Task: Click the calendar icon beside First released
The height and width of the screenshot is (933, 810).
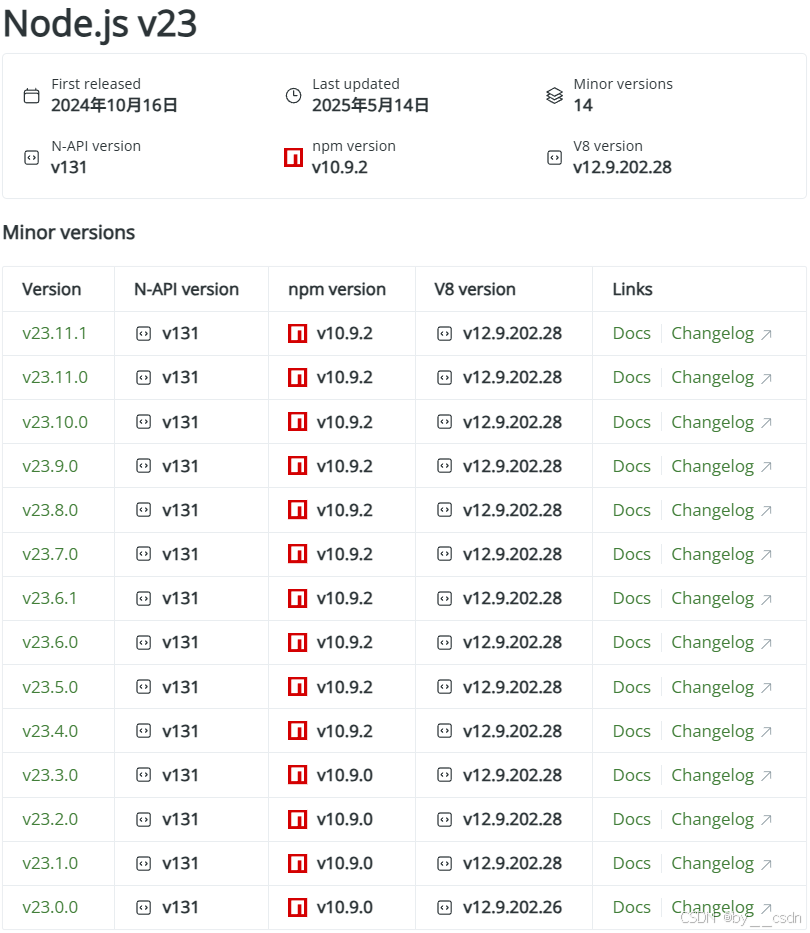Action: 32,95
